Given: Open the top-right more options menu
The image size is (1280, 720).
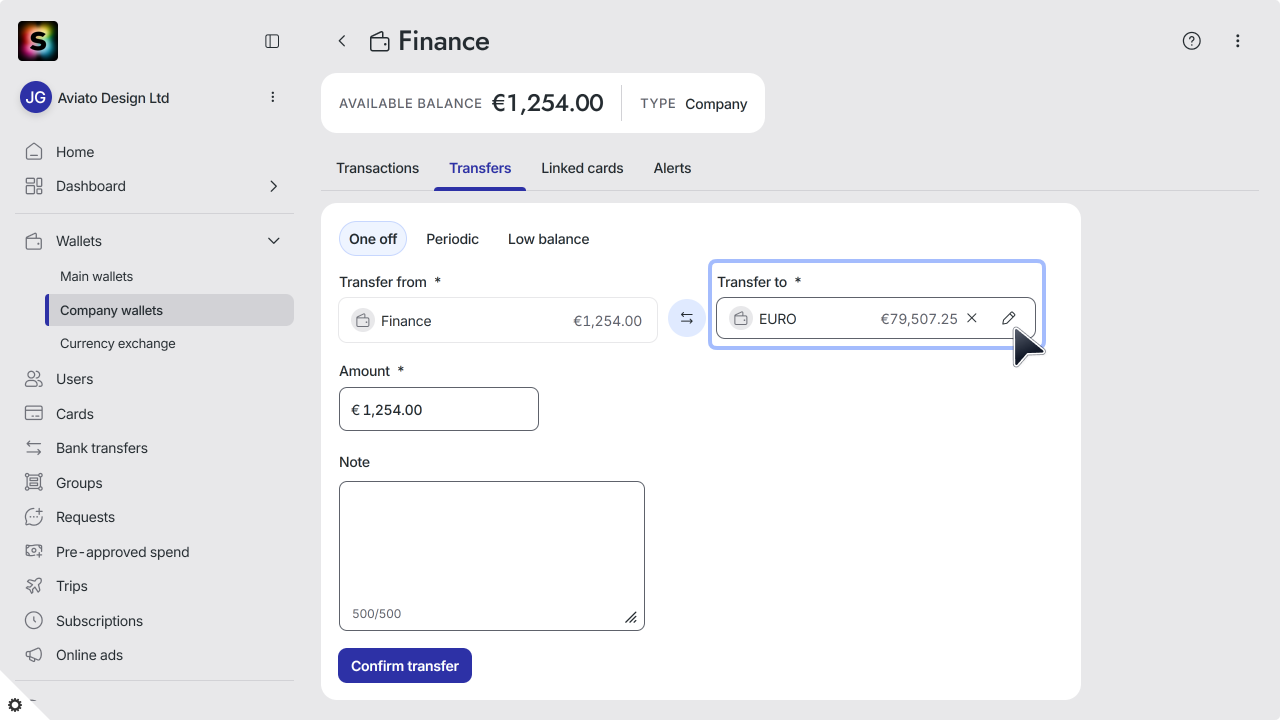Looking at the screenshot, I should coord(1238,41).
